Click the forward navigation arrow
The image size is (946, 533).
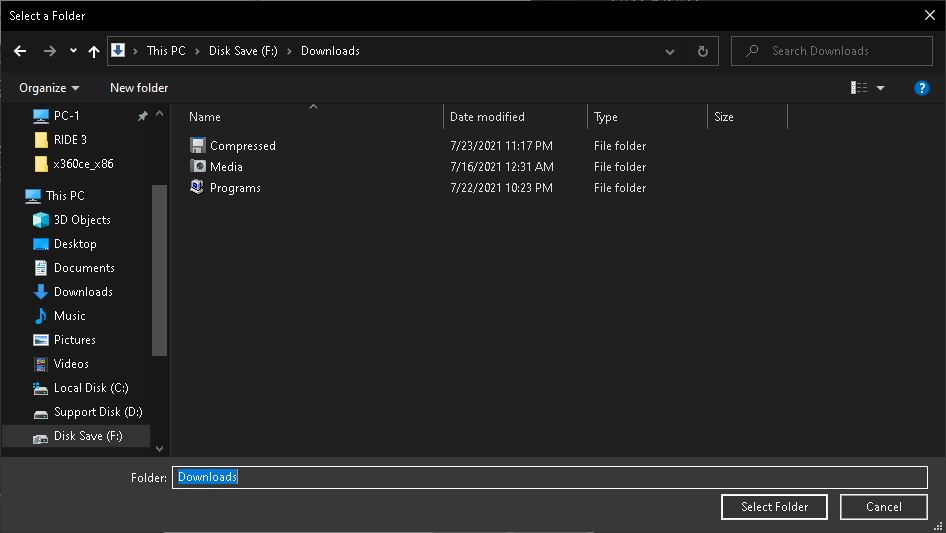click(49, 51)
